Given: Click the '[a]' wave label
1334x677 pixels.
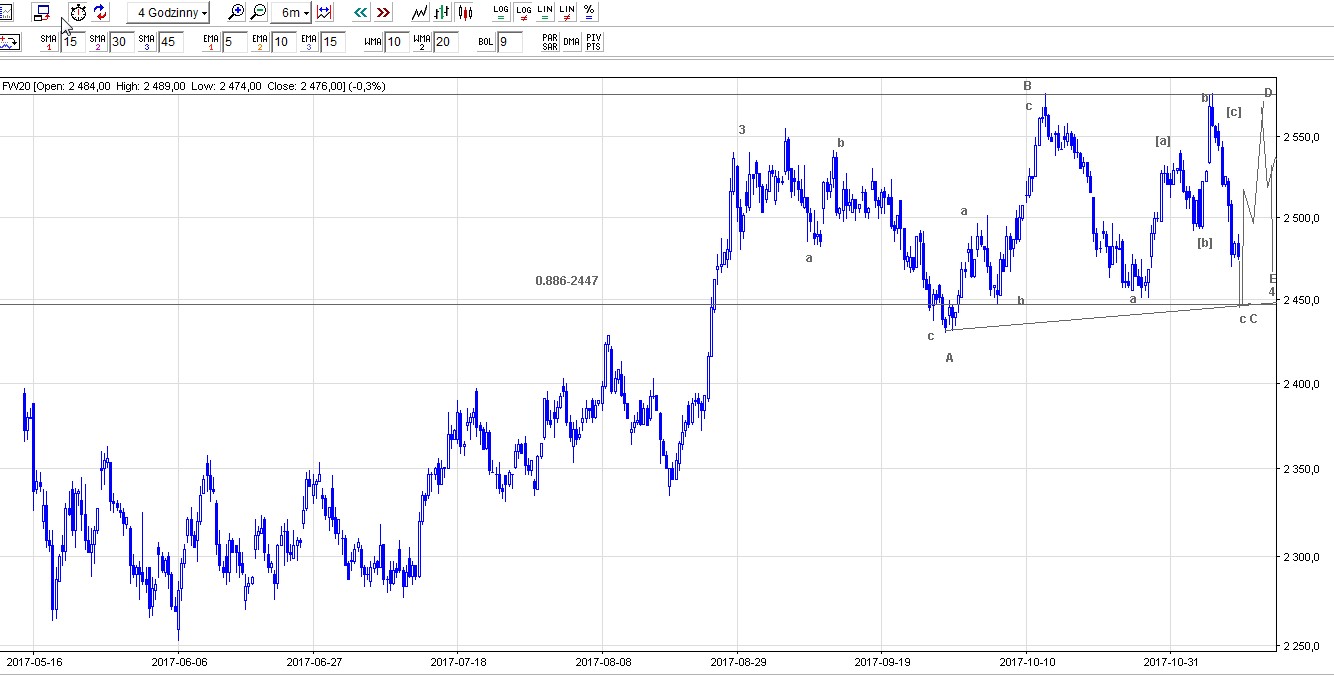Looking at the screenshot, I should 1163,141.
